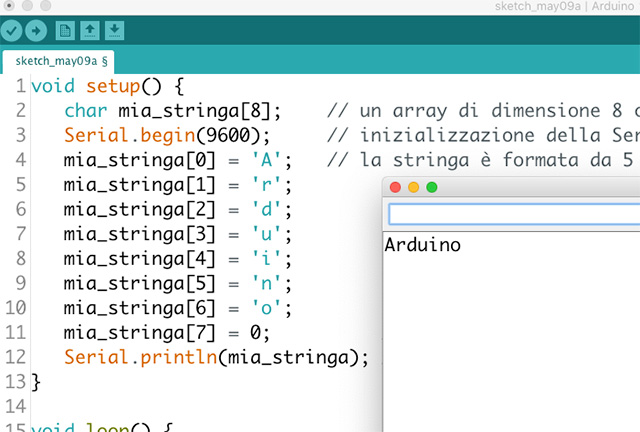Click "mia_stringa[2] = 'd';" line
Screen dimensions: 640x432
click(178, 209)
